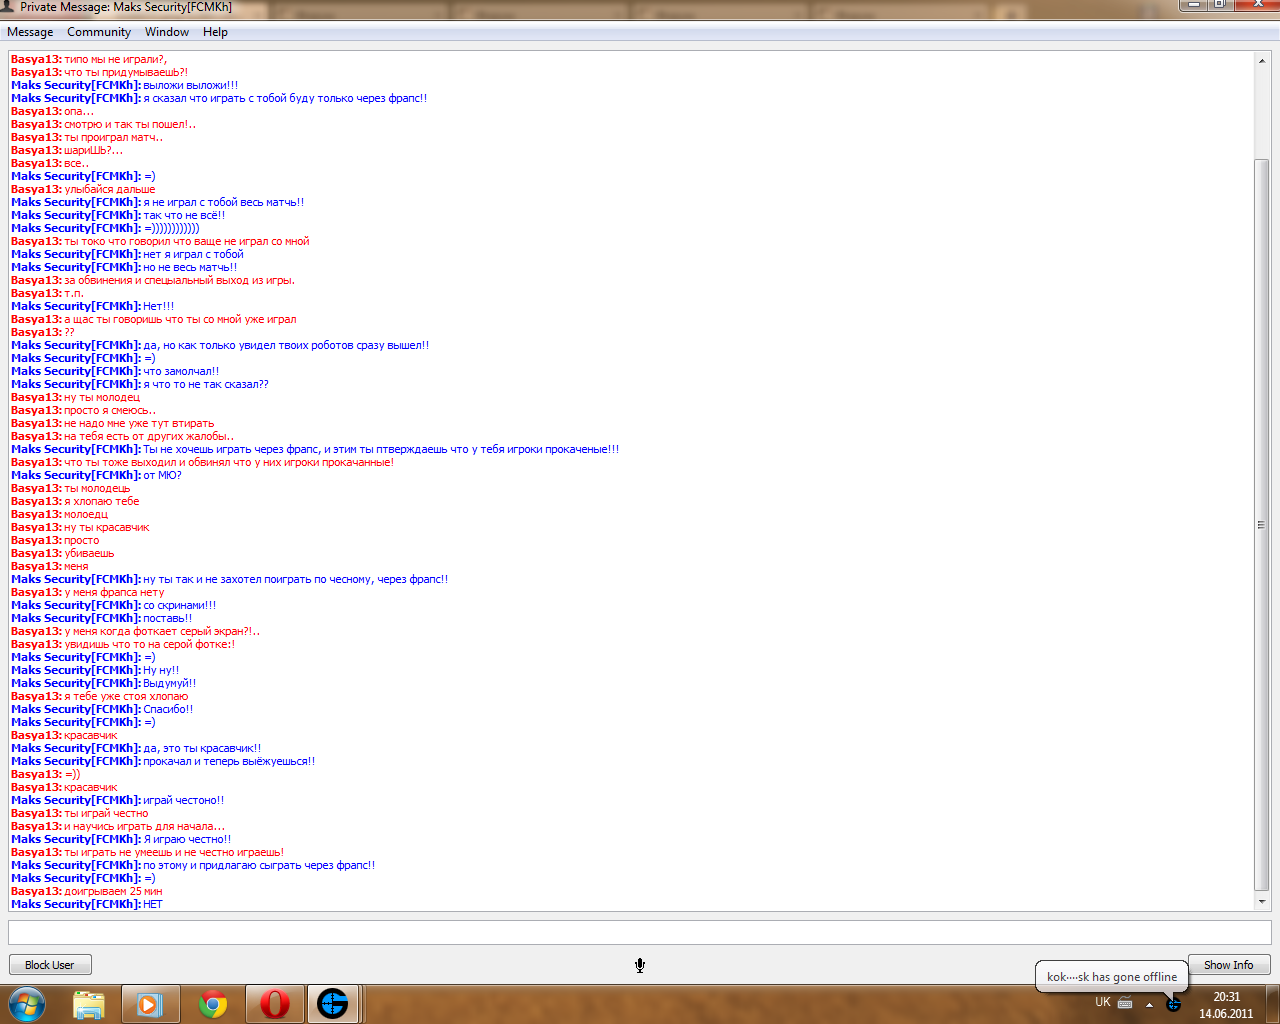
Task: Click the message 'улыбайся дальше'
Action: (110, 189)
